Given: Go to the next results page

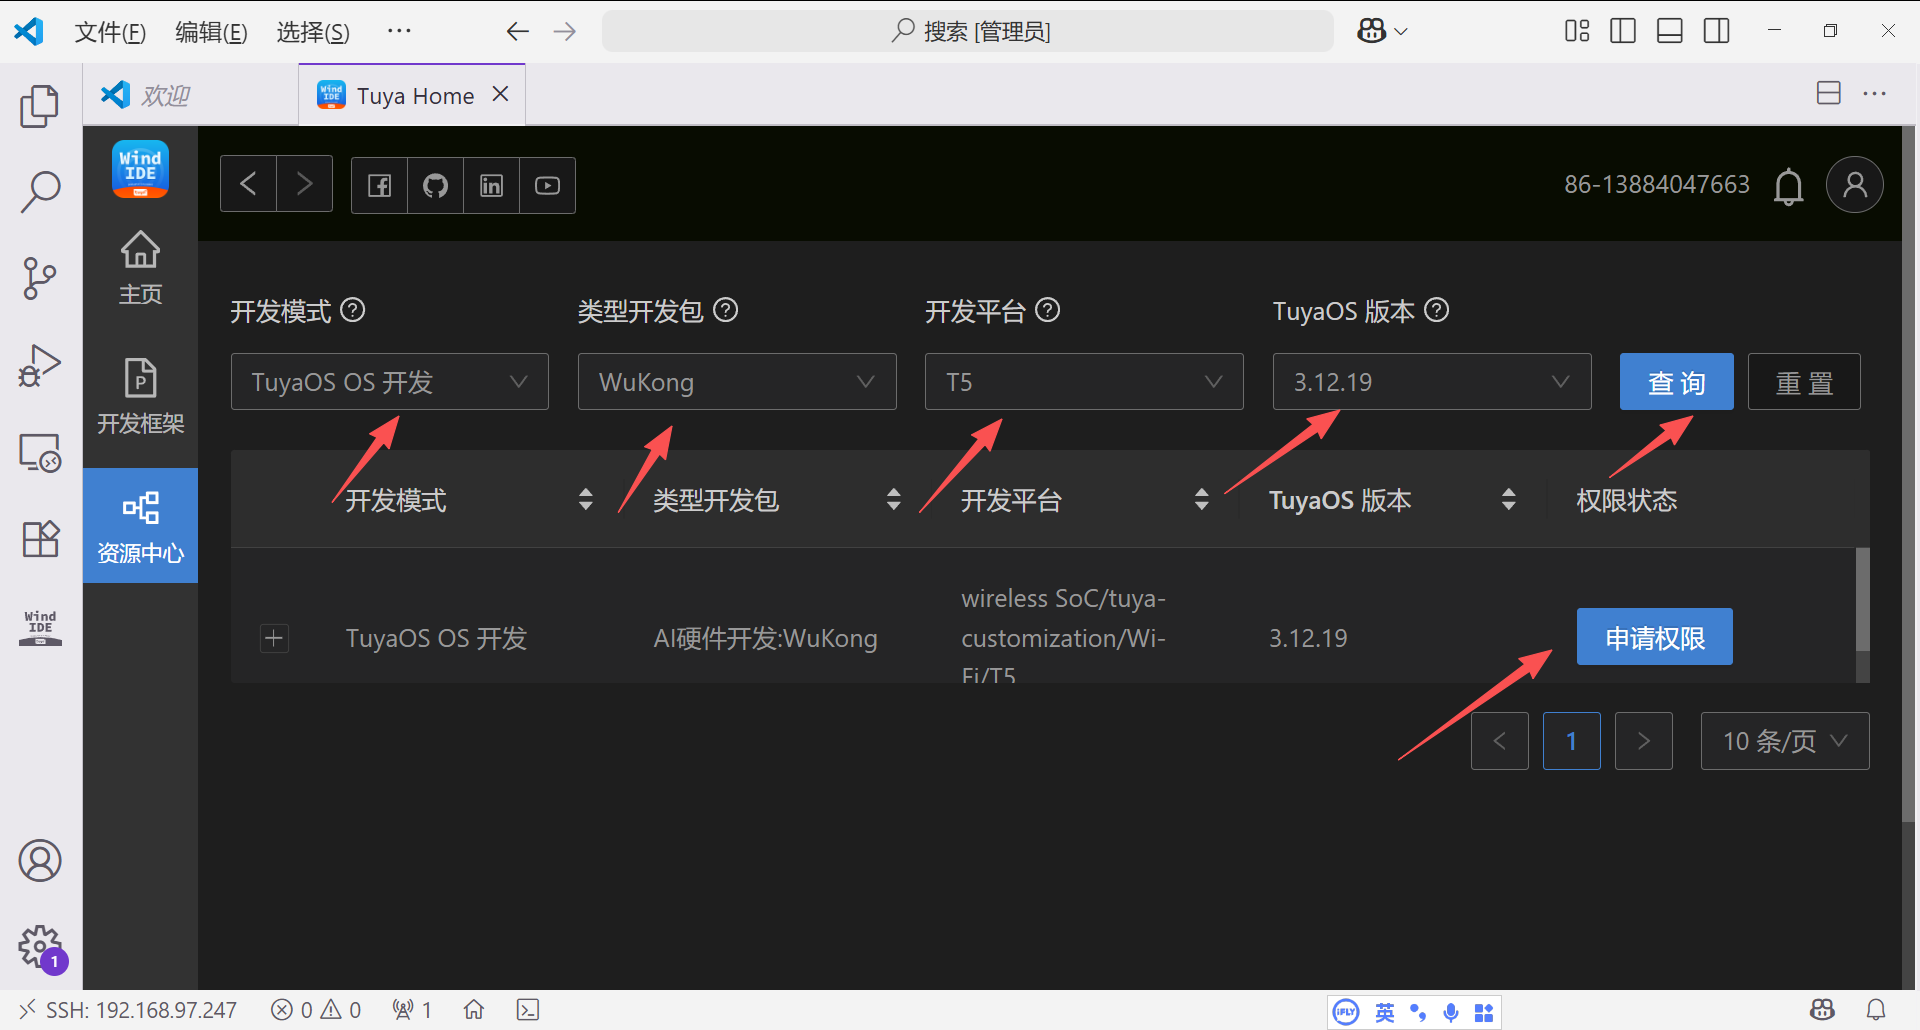Looking at the screenshot, I should [1643, 741].
